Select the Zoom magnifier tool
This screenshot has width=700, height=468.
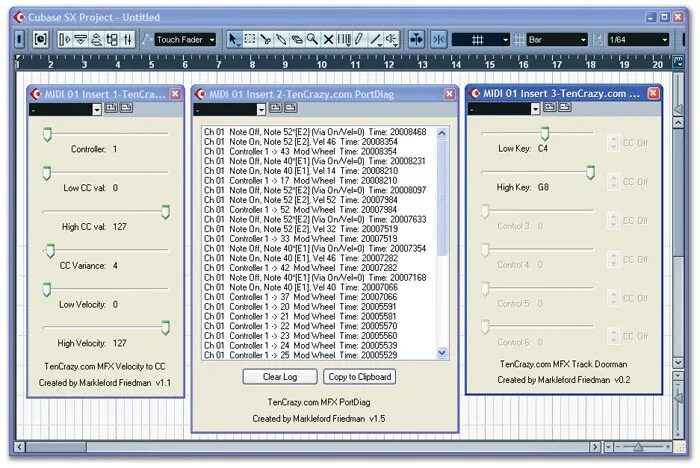[x=312, y=40]
